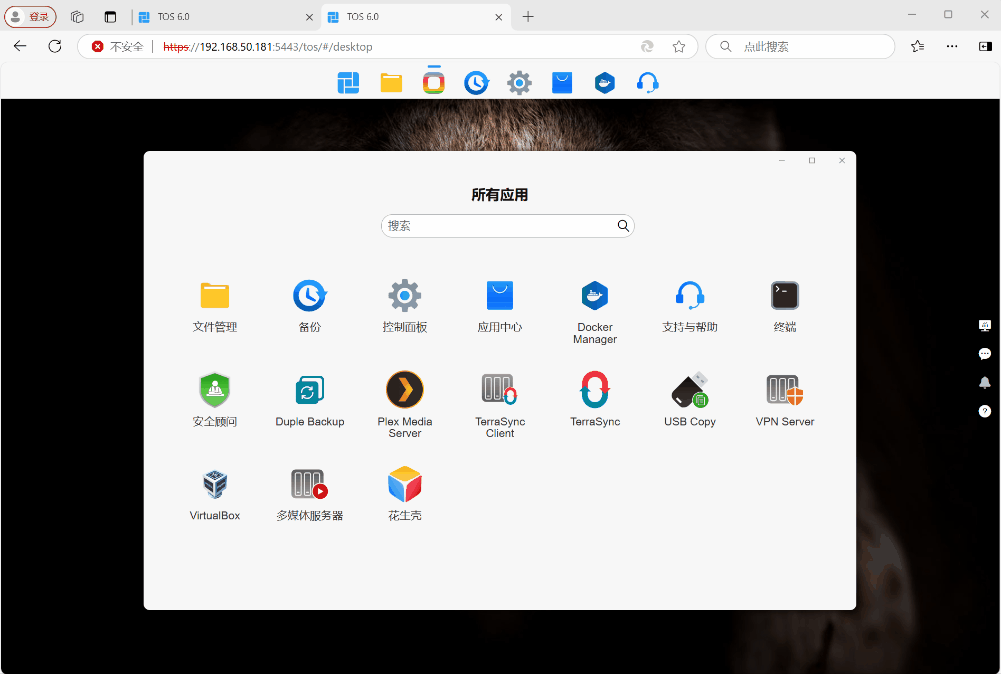Viewport: 1001px width, 674px height.
Task: Launch Docker Manager from the app grid
Action: (x=595, y=313)
